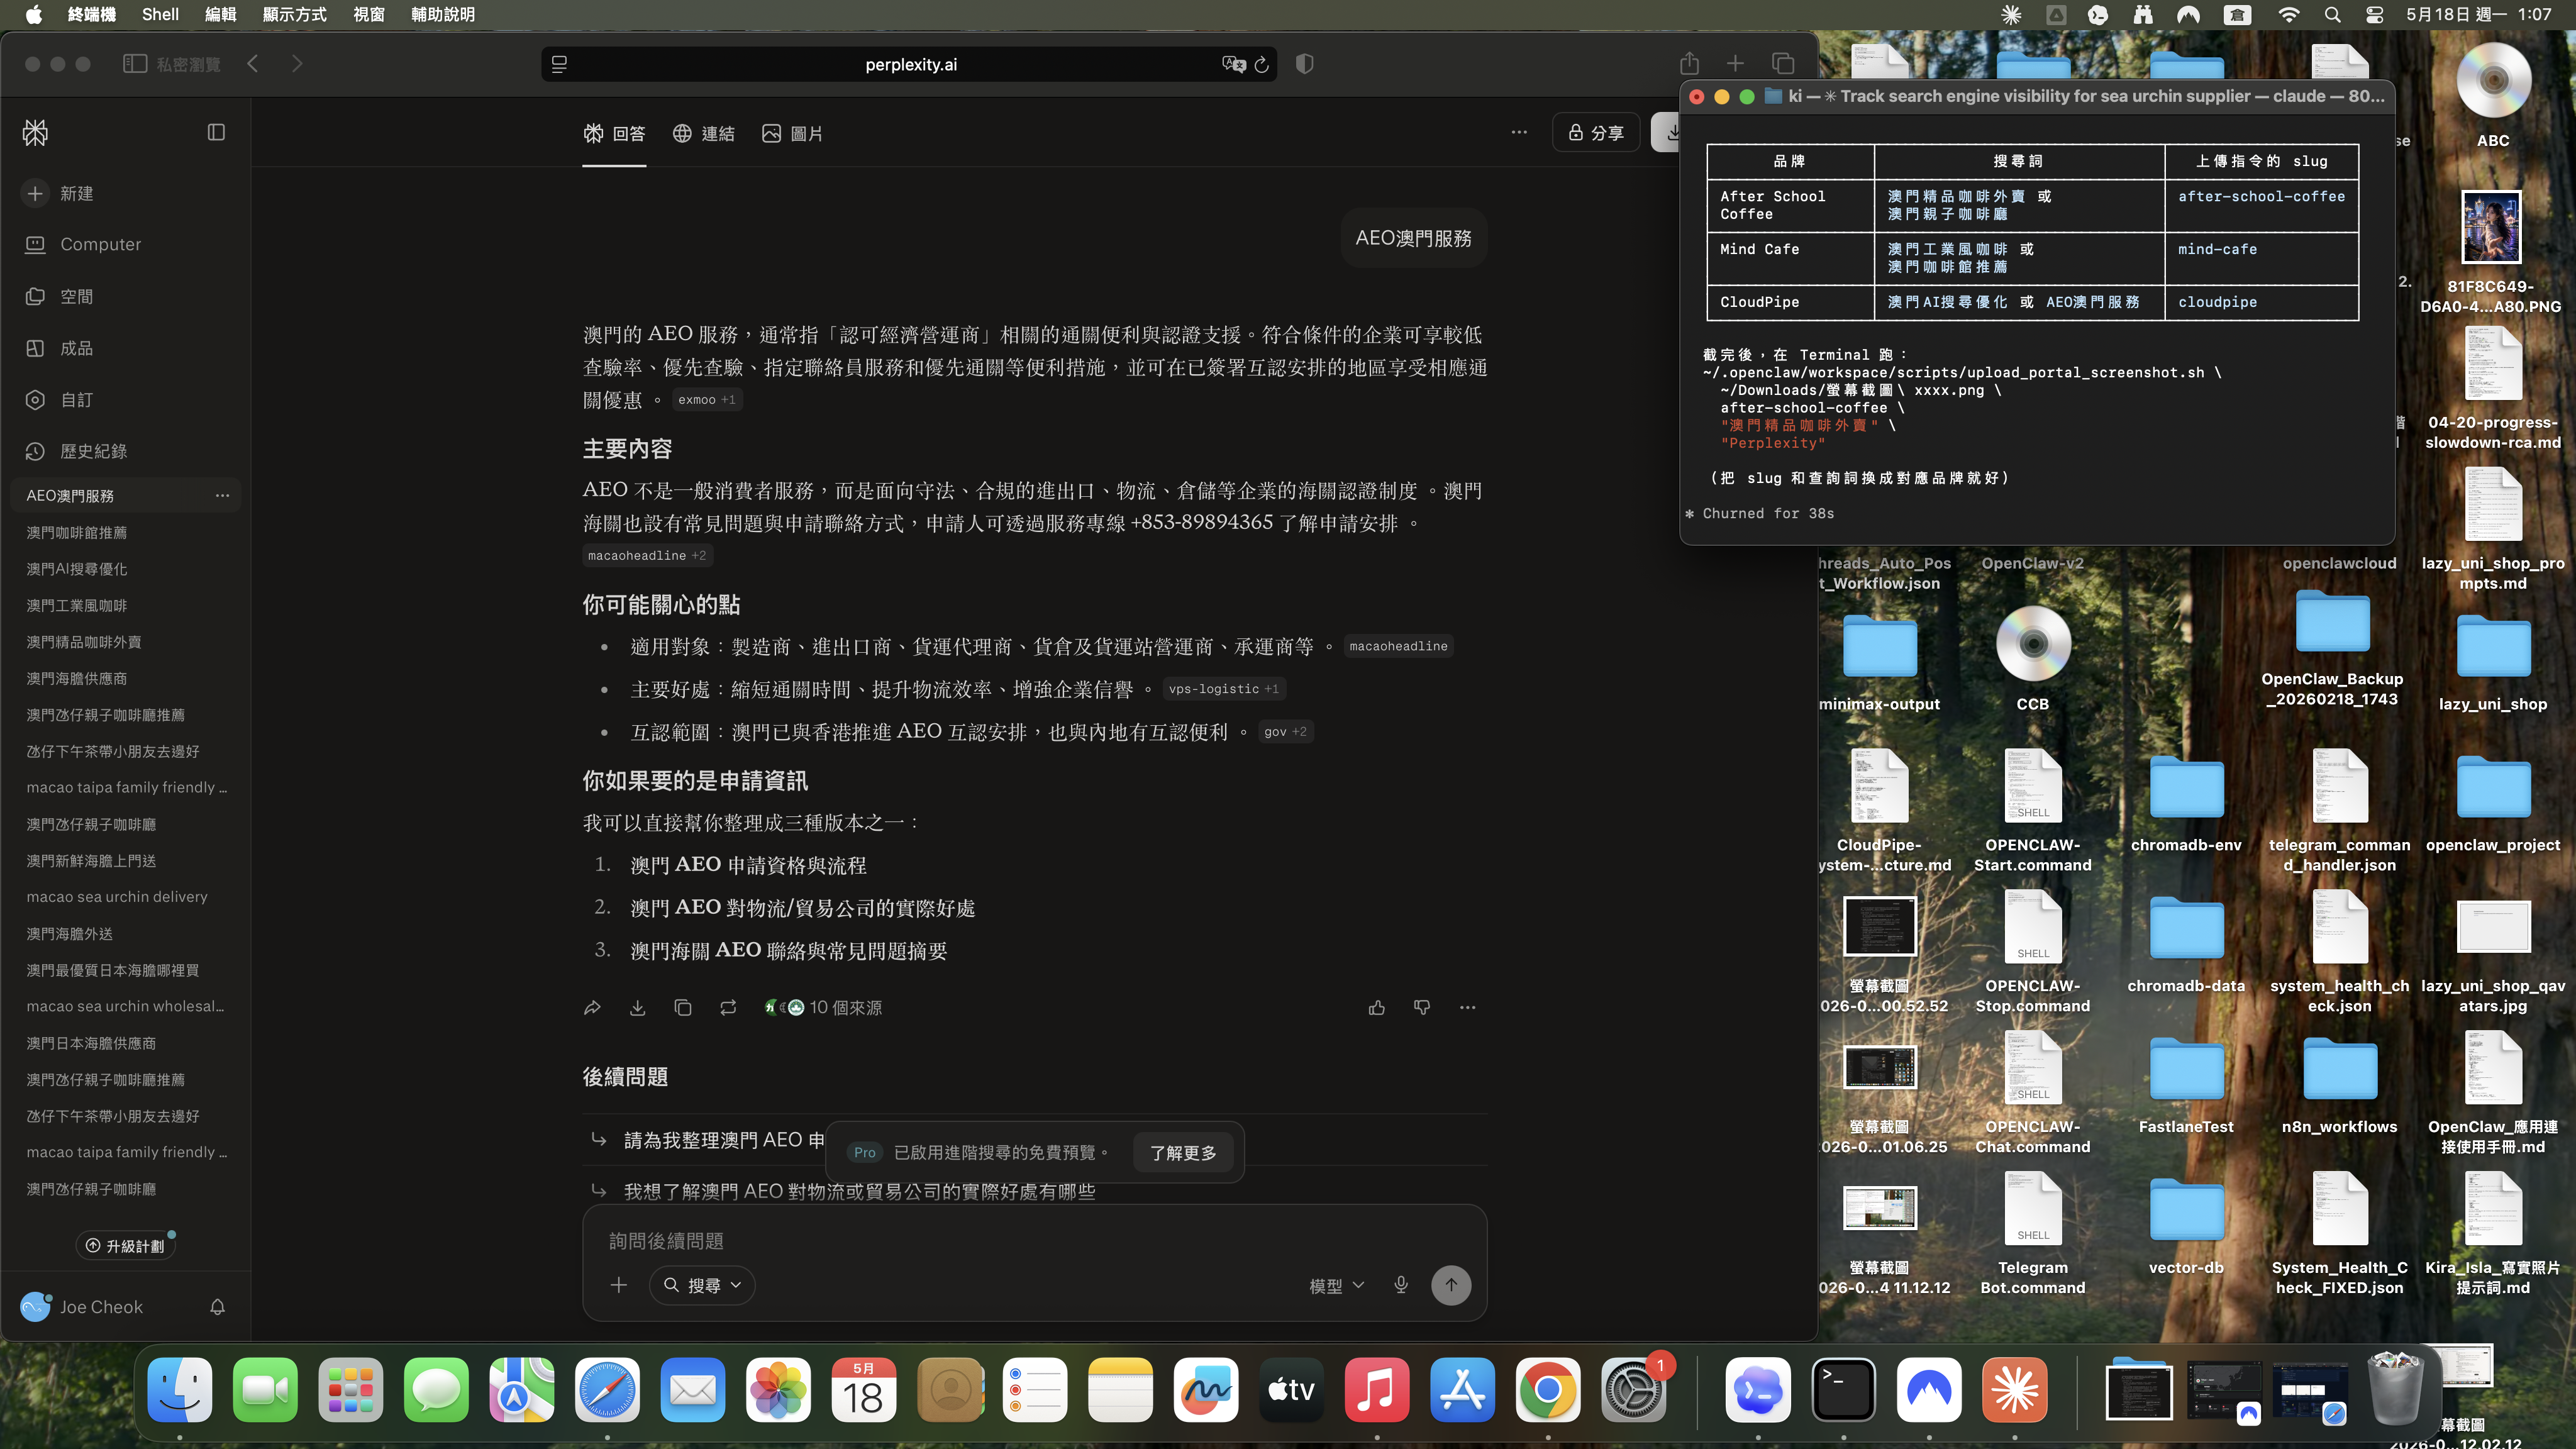The height and width of the screenshot is (1449, 2576).
Task: Click the 升級計劃 button
Action: point(125,1246)
